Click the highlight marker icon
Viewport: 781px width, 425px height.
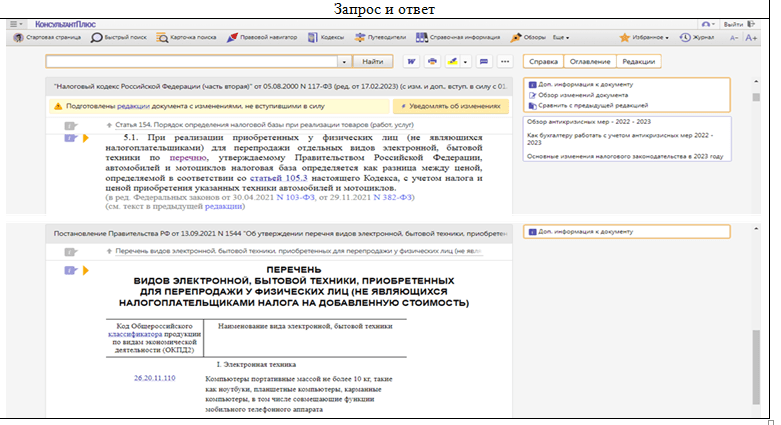coord(452,61)
